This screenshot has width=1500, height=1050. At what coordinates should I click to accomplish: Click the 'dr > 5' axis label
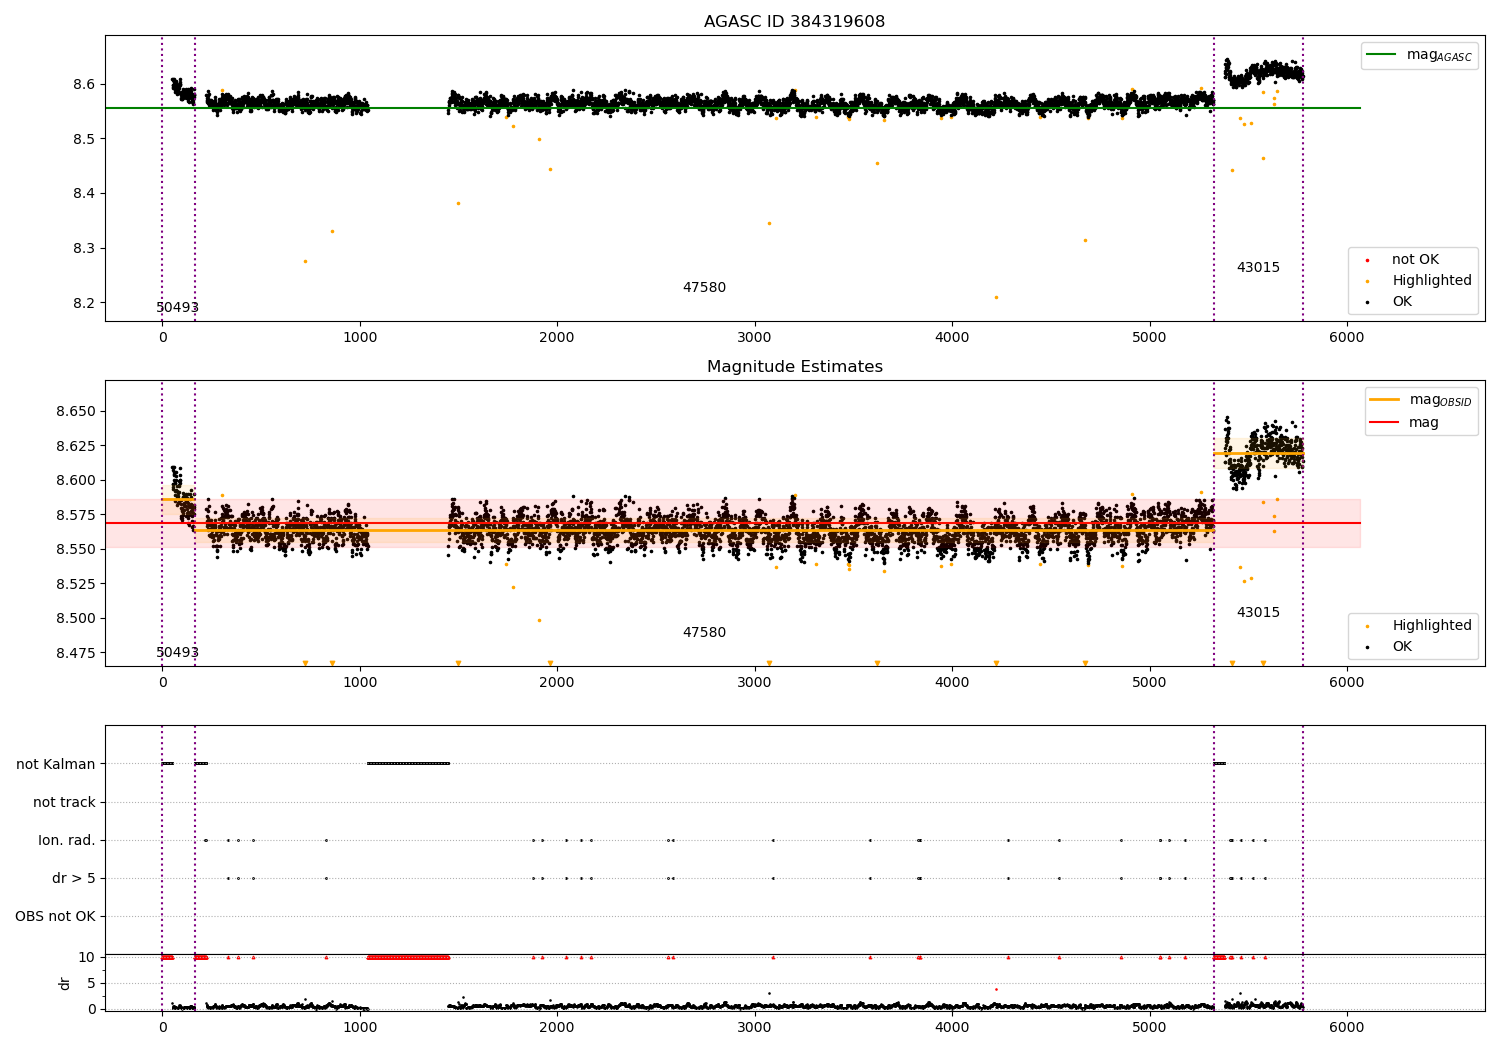74,878
